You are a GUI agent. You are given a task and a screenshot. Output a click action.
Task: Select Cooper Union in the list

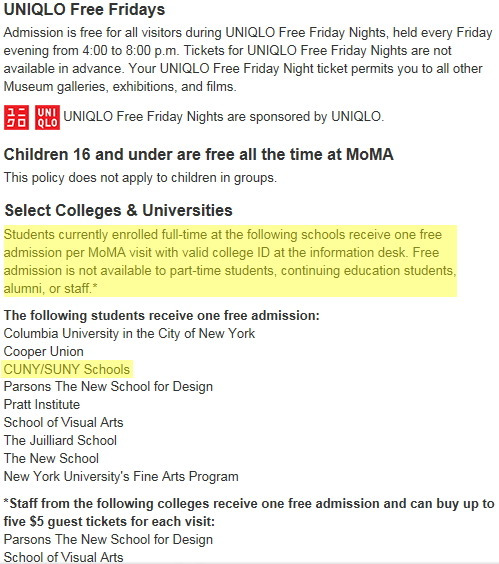pos(44,351)
